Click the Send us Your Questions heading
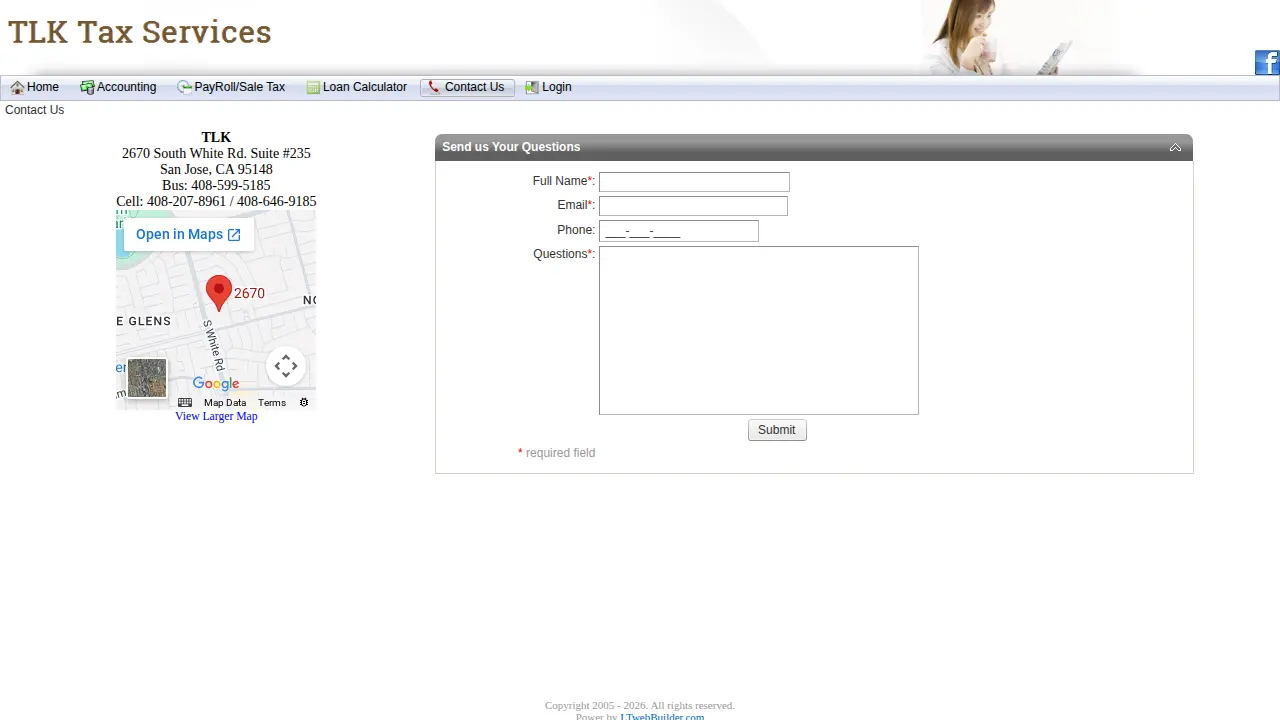Viewport: 1280px width, 720px height. (511, 147)
